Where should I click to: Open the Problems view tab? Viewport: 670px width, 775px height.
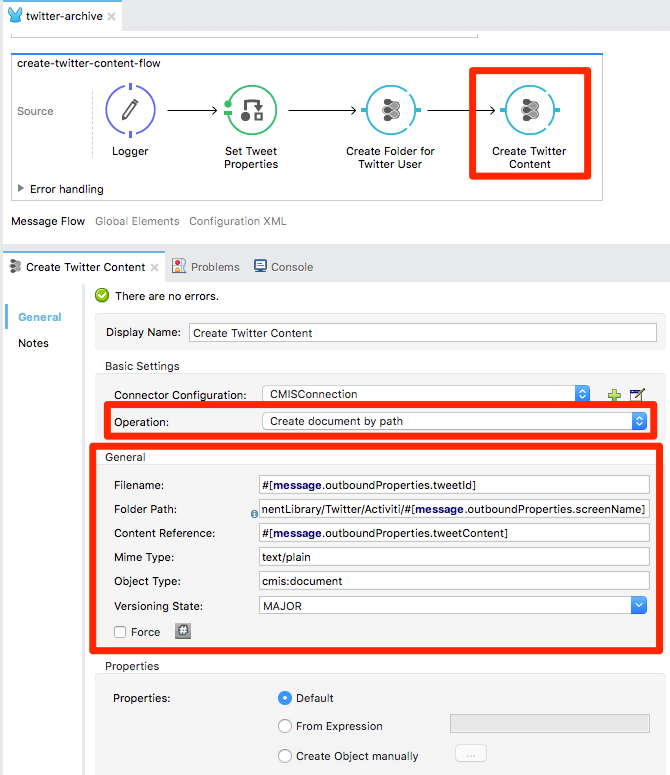(x=206, y=266)
